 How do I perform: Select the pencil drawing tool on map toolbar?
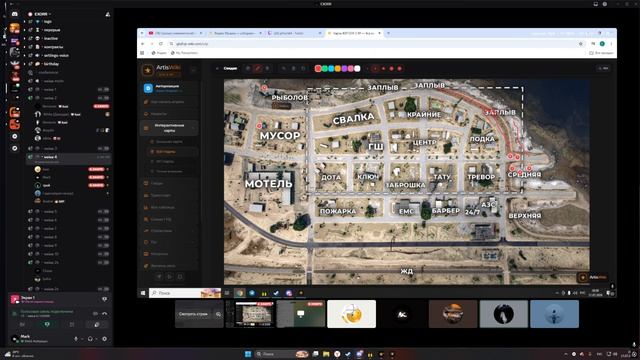[258, 69]
